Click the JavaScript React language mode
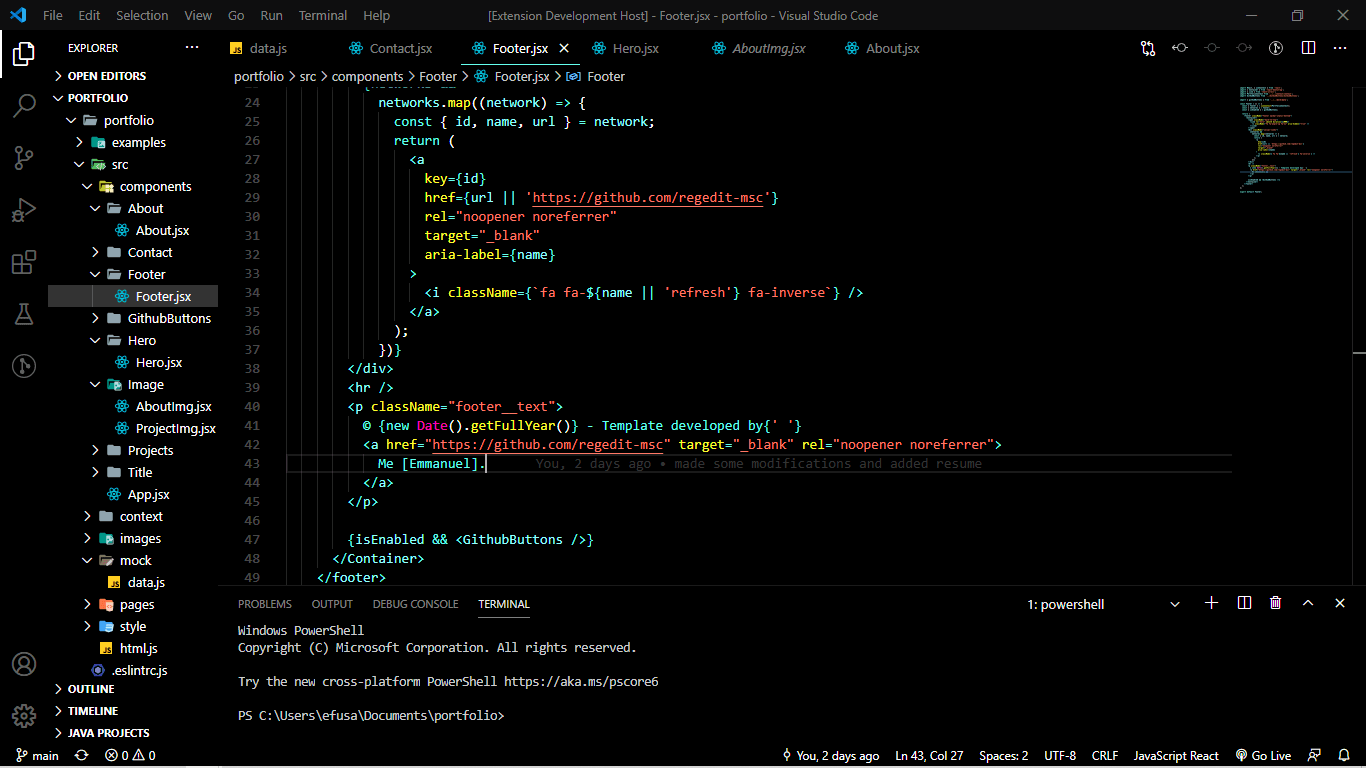The height and width of the screenshot is (768, 1366). [1176, 756]
